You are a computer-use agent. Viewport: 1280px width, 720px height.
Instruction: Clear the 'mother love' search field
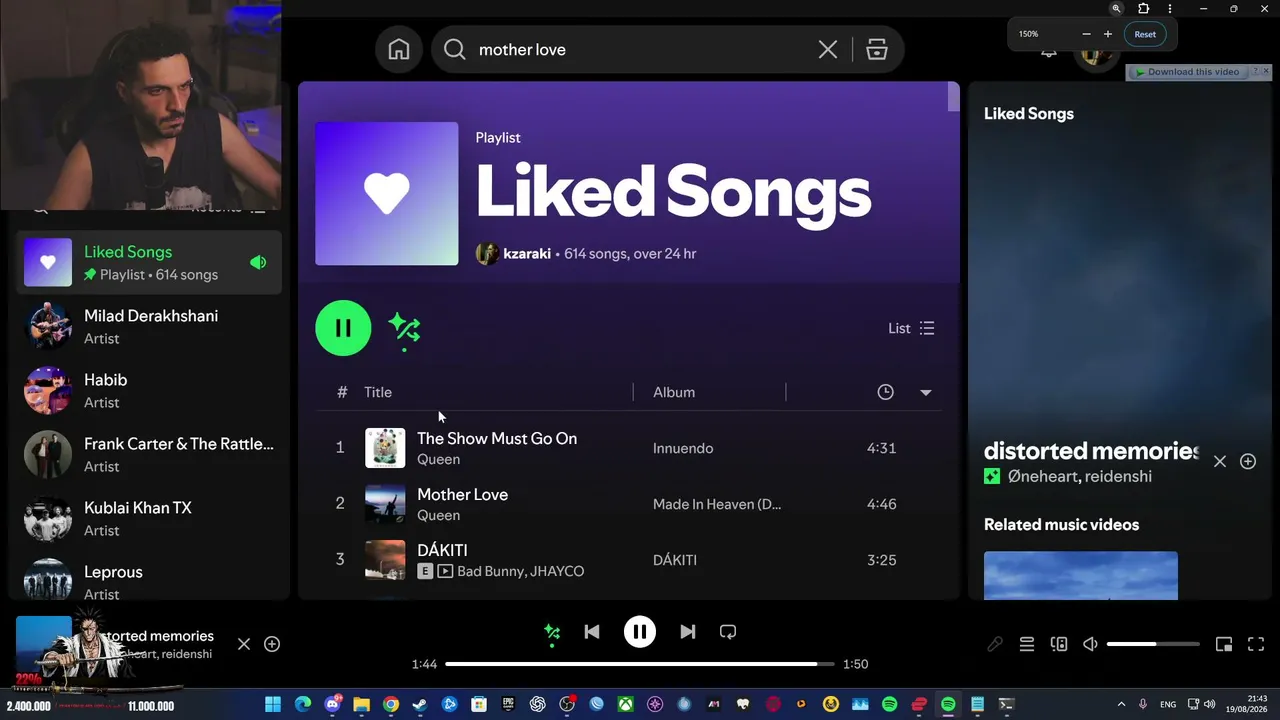tap(828, 50)
